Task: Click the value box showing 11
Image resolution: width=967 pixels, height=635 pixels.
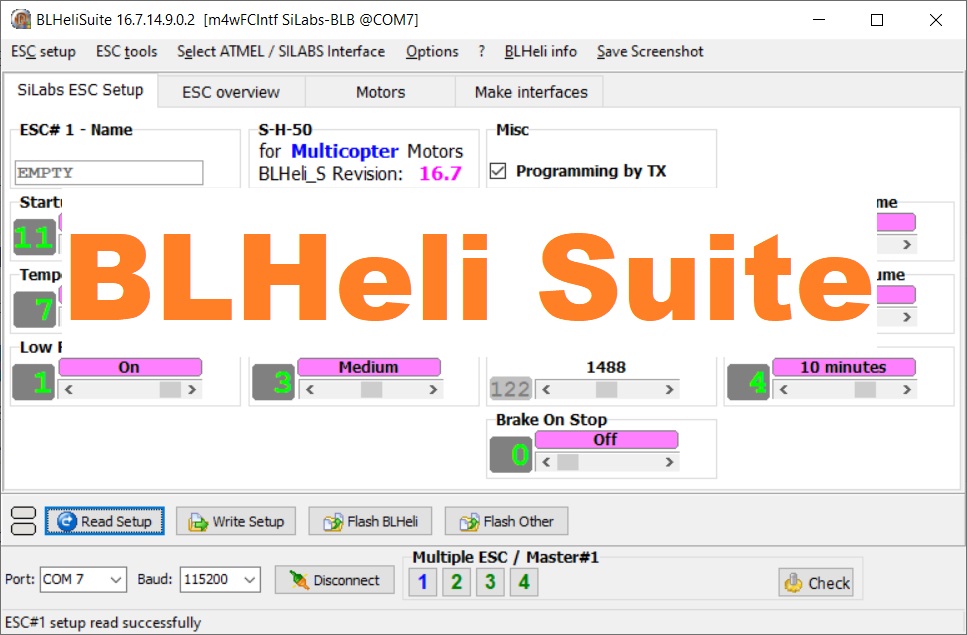Action: pos(35,237)
